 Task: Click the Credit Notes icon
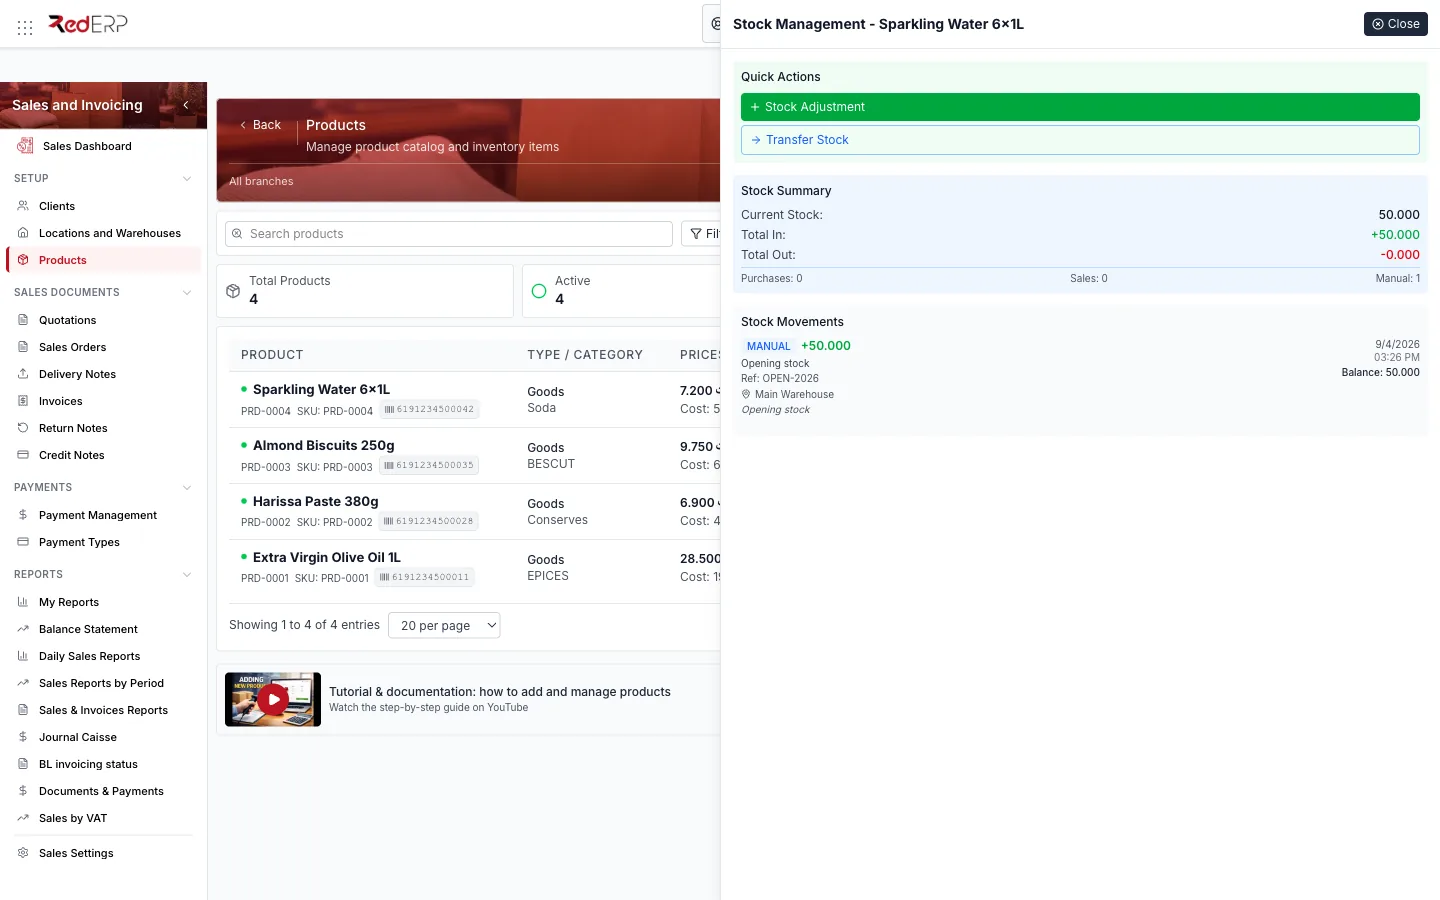pos(23,455)
